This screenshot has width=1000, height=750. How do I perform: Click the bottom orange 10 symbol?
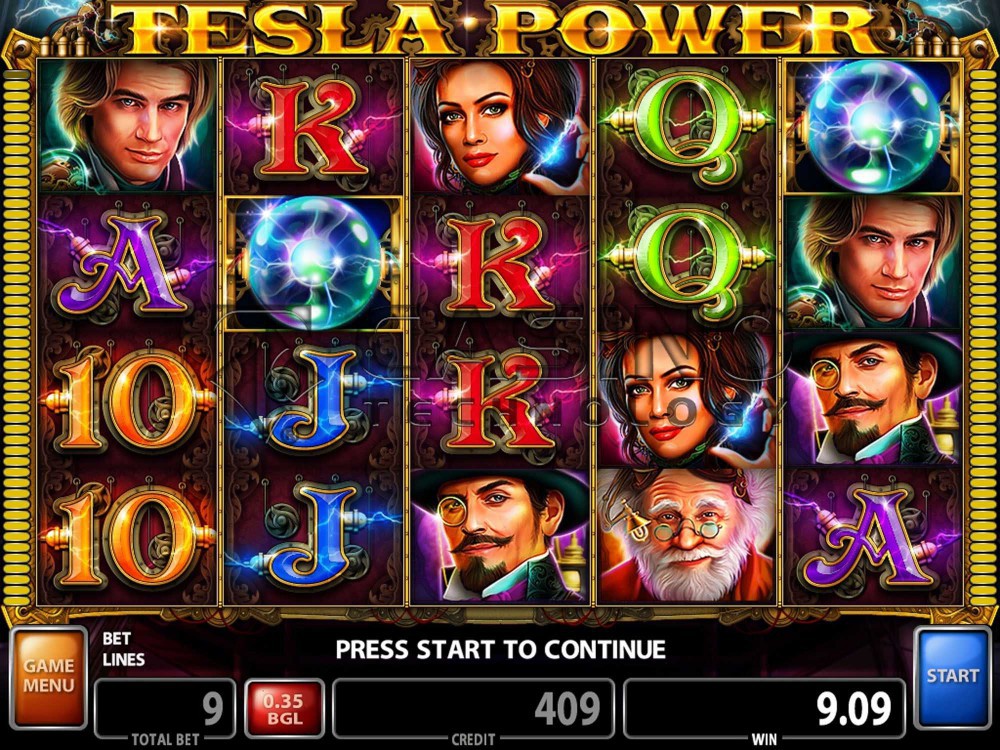tap(128, 536)
